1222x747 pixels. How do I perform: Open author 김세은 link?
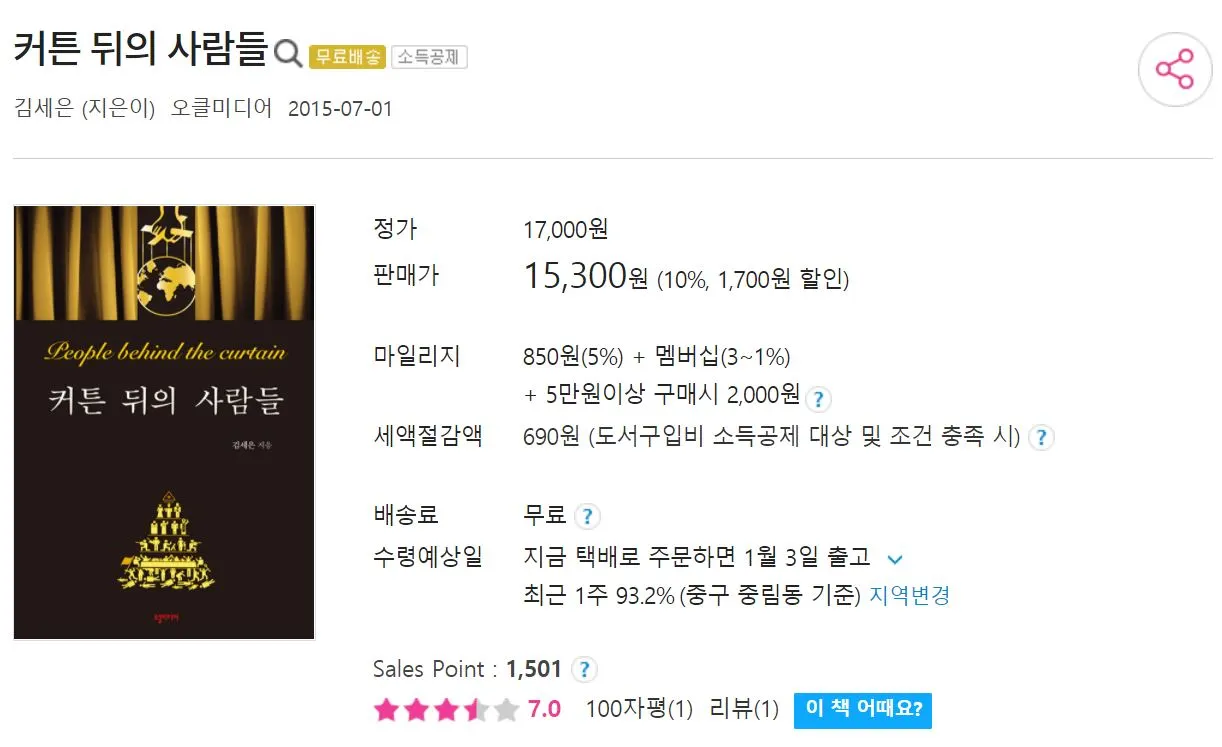(x=44, y=108)
